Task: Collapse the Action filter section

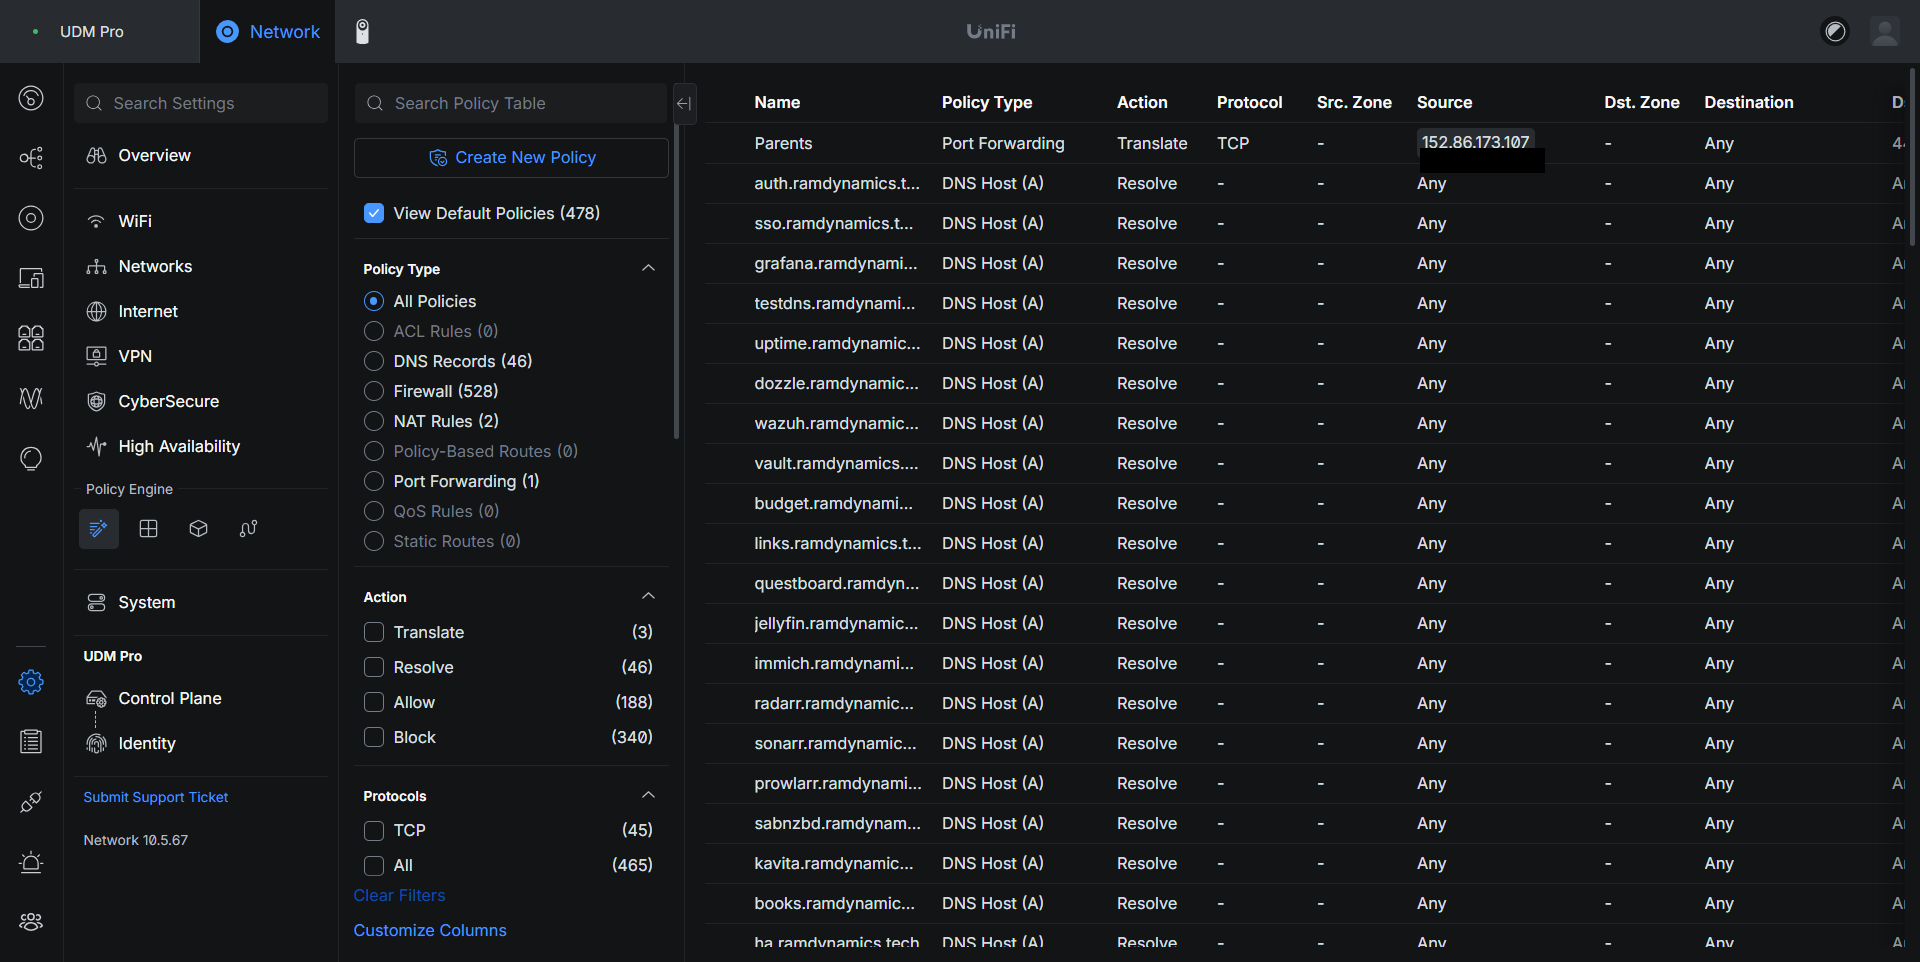Action: click(x=648, y=596)
